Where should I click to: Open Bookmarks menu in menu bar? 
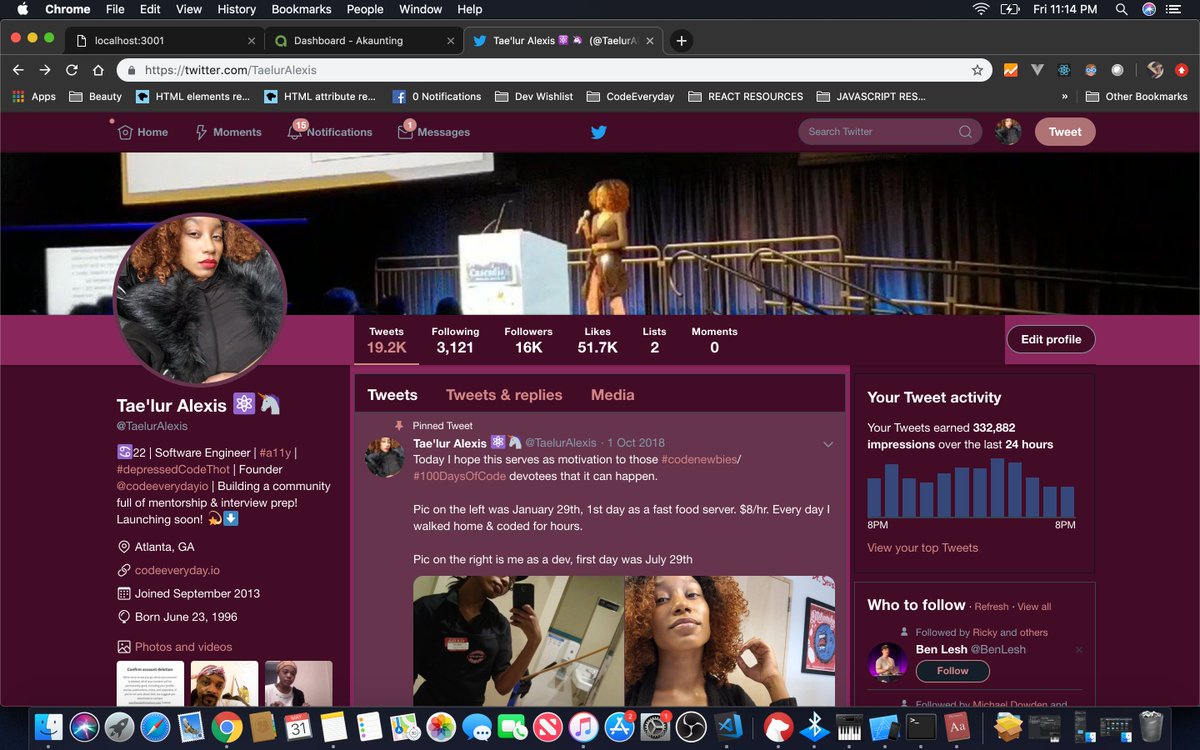[x=301, y=9]
